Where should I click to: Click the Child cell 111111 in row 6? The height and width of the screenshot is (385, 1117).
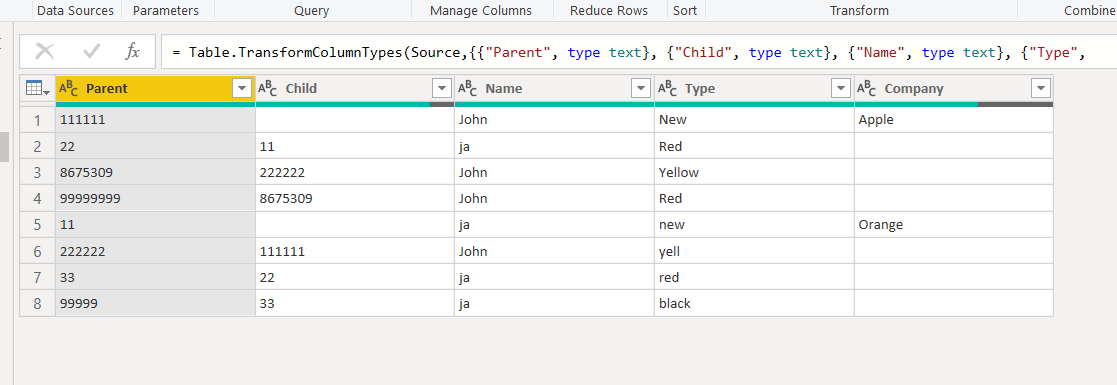pyautogui.click(x=355, y=251)
